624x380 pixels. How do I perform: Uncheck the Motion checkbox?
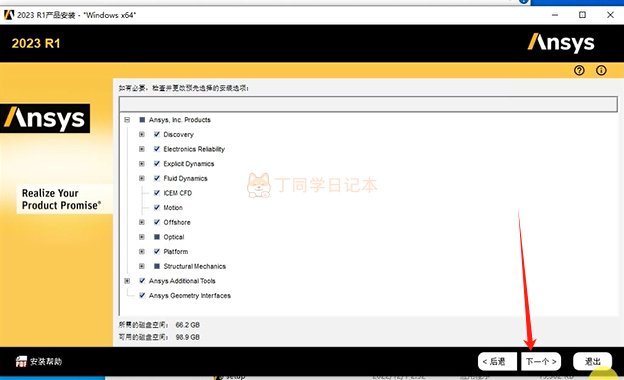(x=157, y=207)
